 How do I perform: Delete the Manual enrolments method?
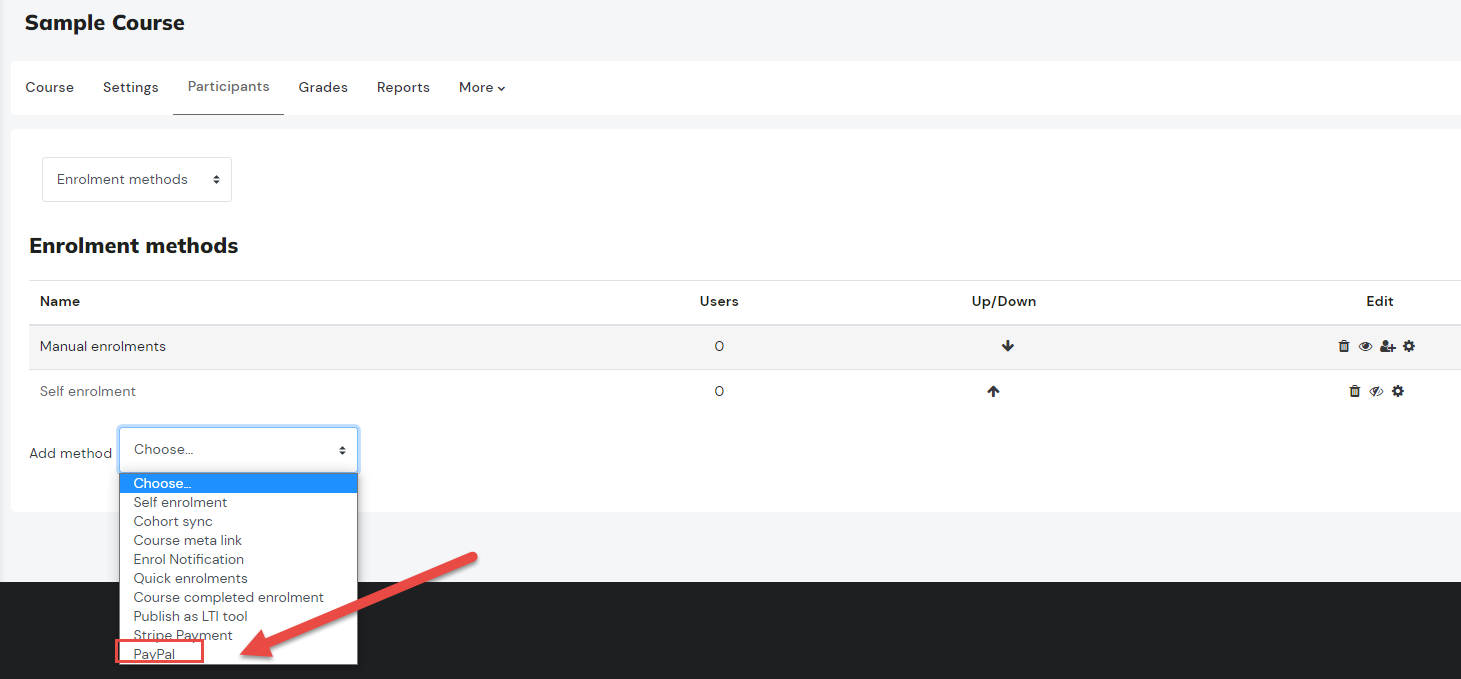[1344, 346]
